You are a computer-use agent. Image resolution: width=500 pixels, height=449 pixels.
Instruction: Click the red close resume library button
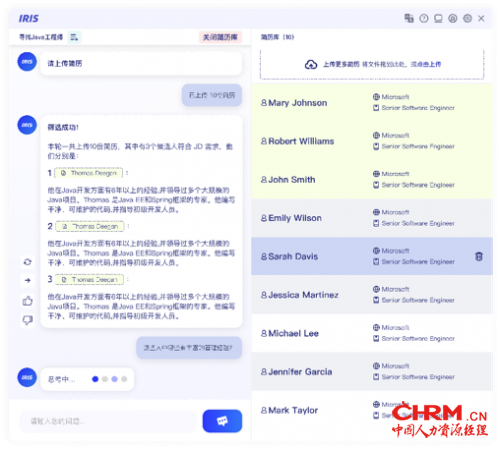[x=220, y=37]
